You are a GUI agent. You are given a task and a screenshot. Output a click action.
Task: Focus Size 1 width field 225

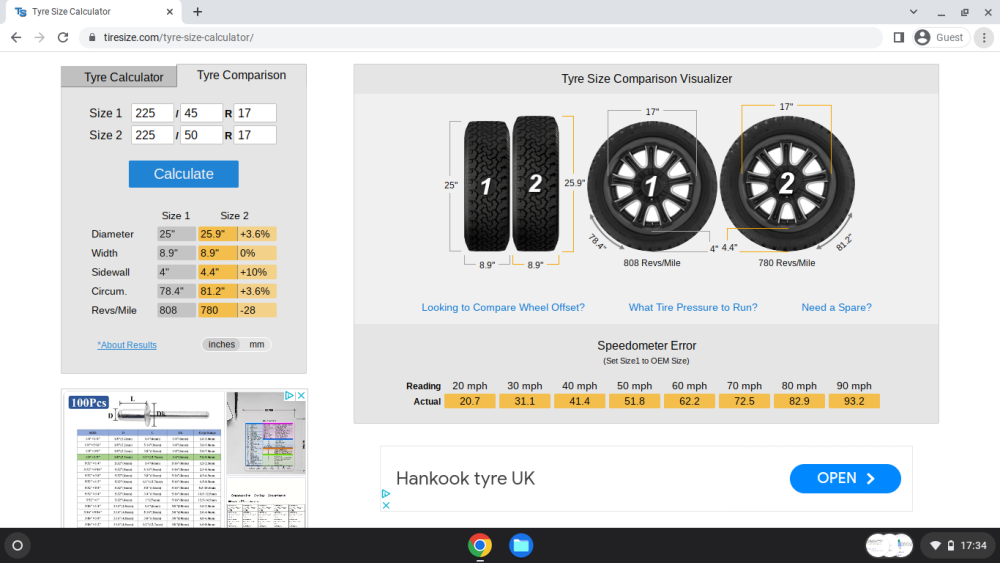152,113
